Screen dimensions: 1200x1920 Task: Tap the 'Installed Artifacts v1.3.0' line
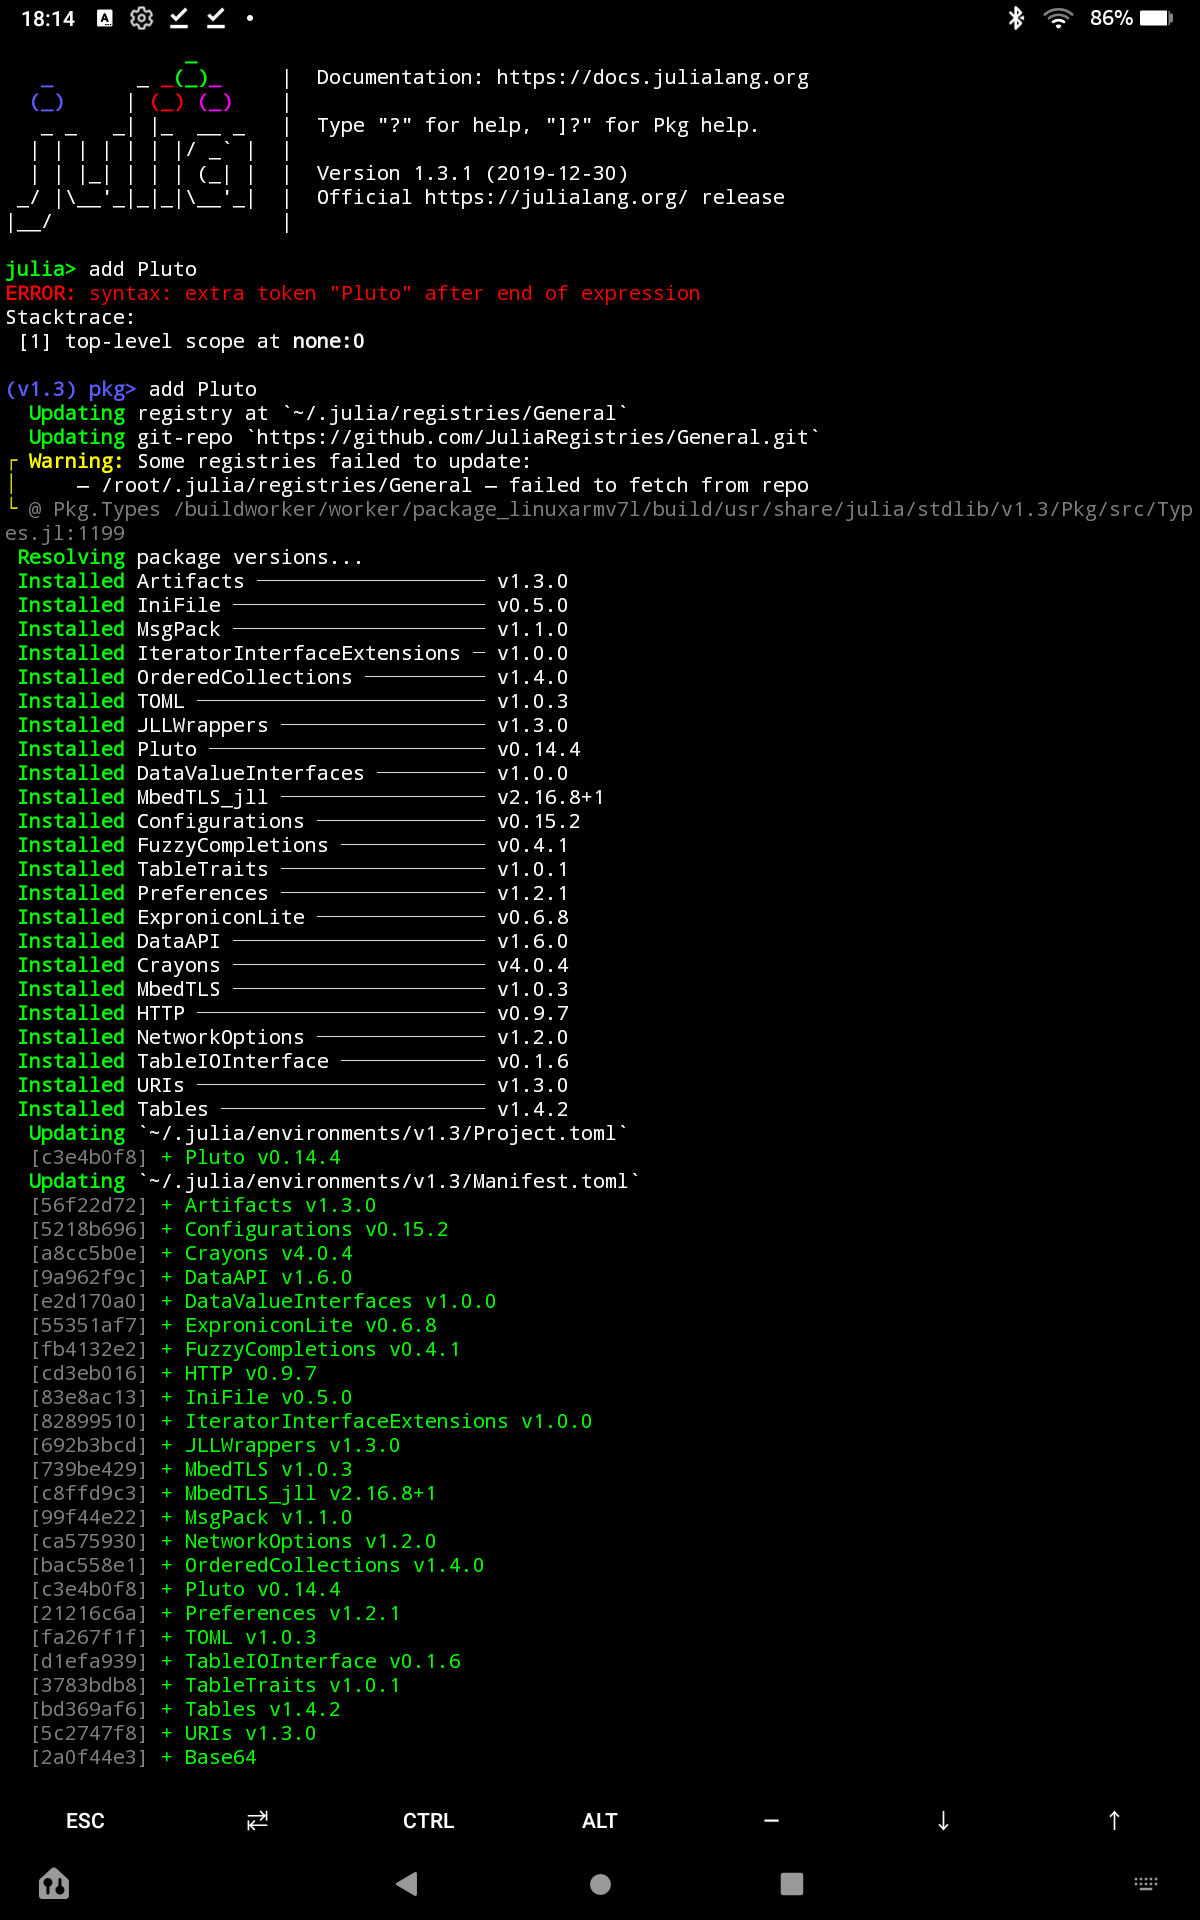(293, 581)
